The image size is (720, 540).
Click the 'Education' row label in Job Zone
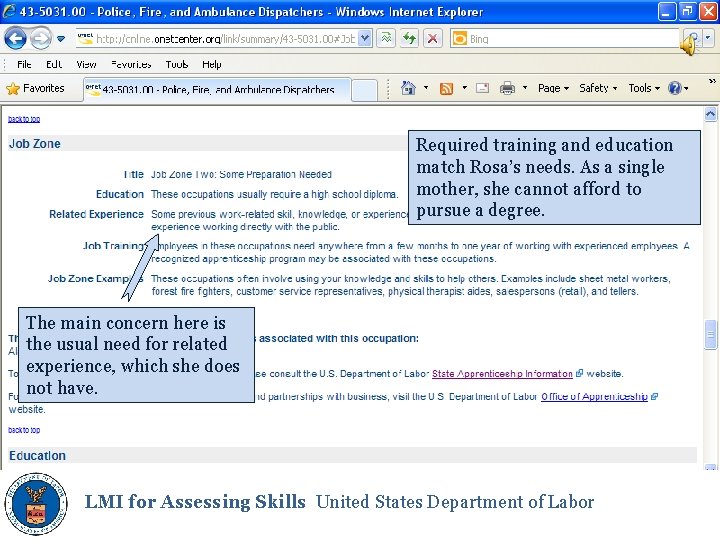(119, 194)
